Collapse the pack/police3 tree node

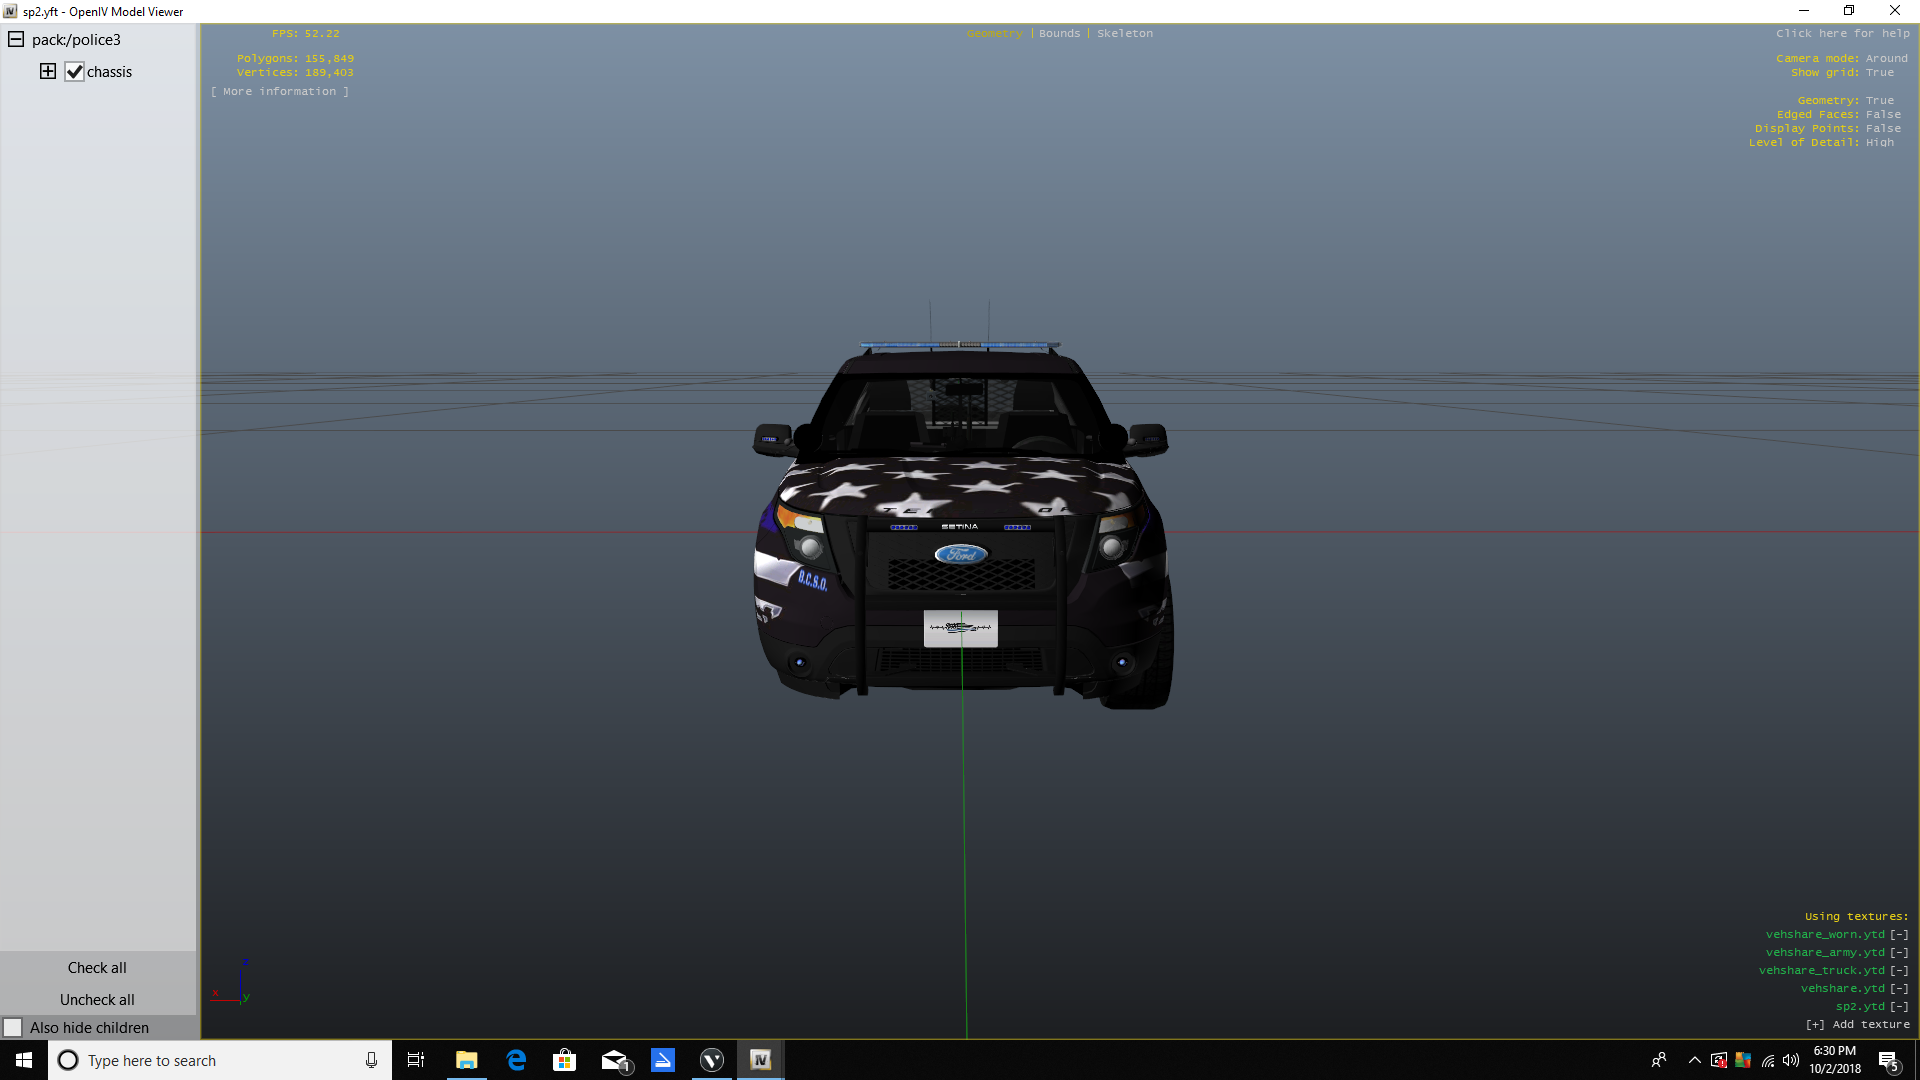click(16, 39)
